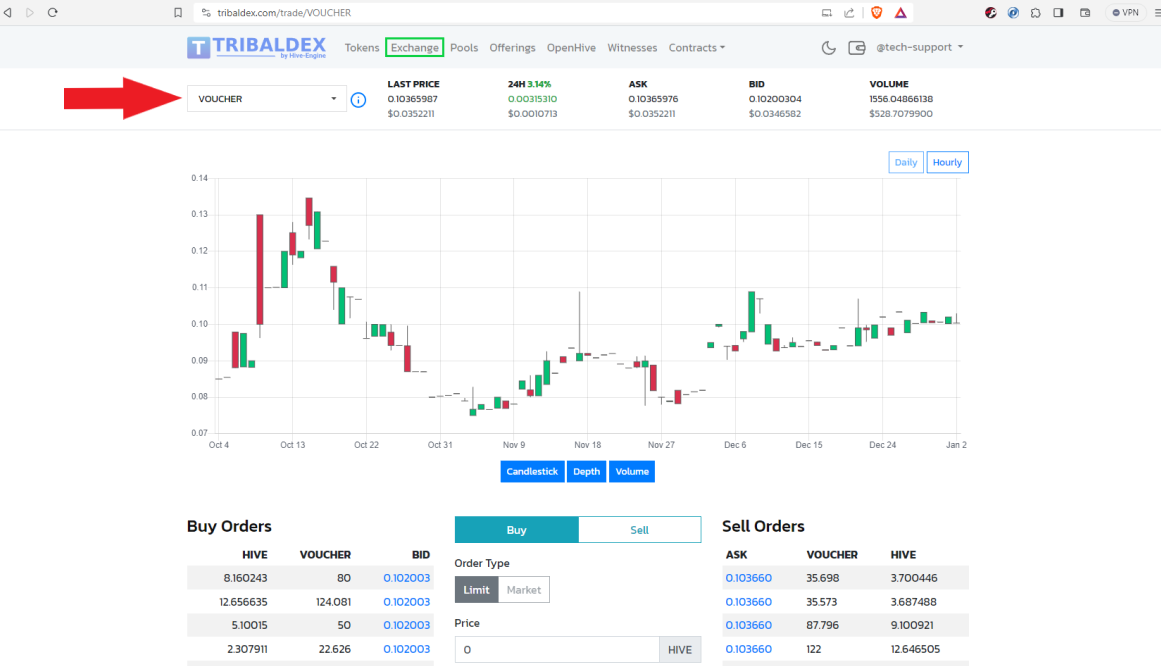
Task: Click bid 0.102003 in the 8.160243 HIVE row
Action: click(406, 578)
